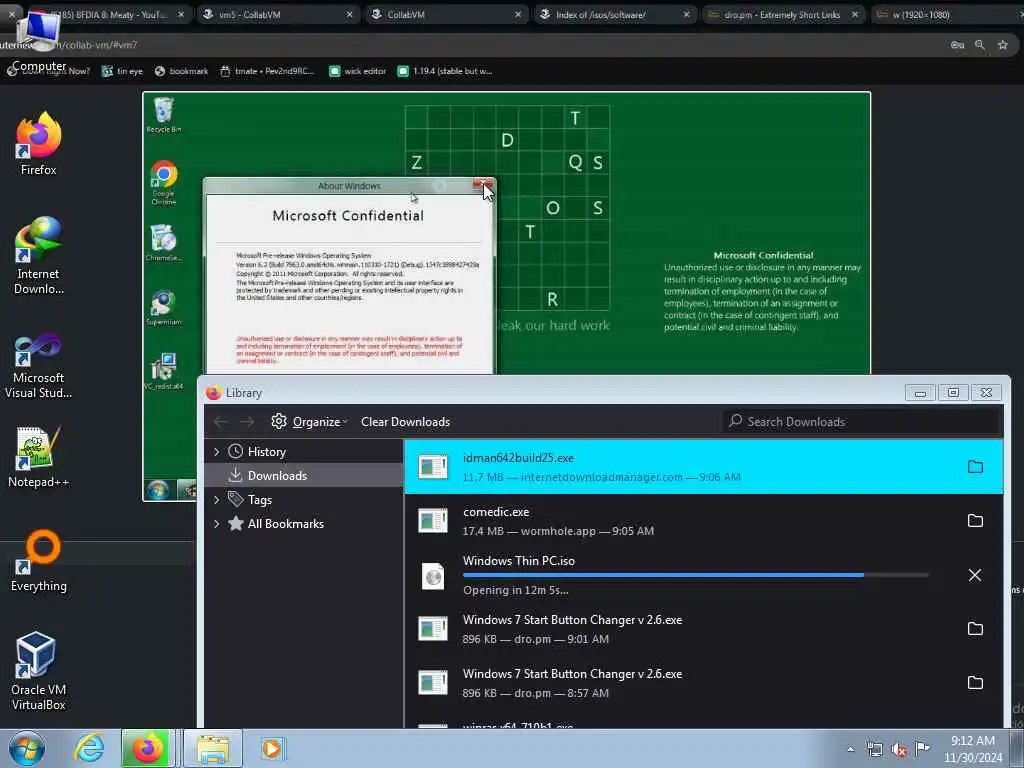Select Tags in the Library sidebar
Screen dimensions: 1024x768
(x=304, y=500)
